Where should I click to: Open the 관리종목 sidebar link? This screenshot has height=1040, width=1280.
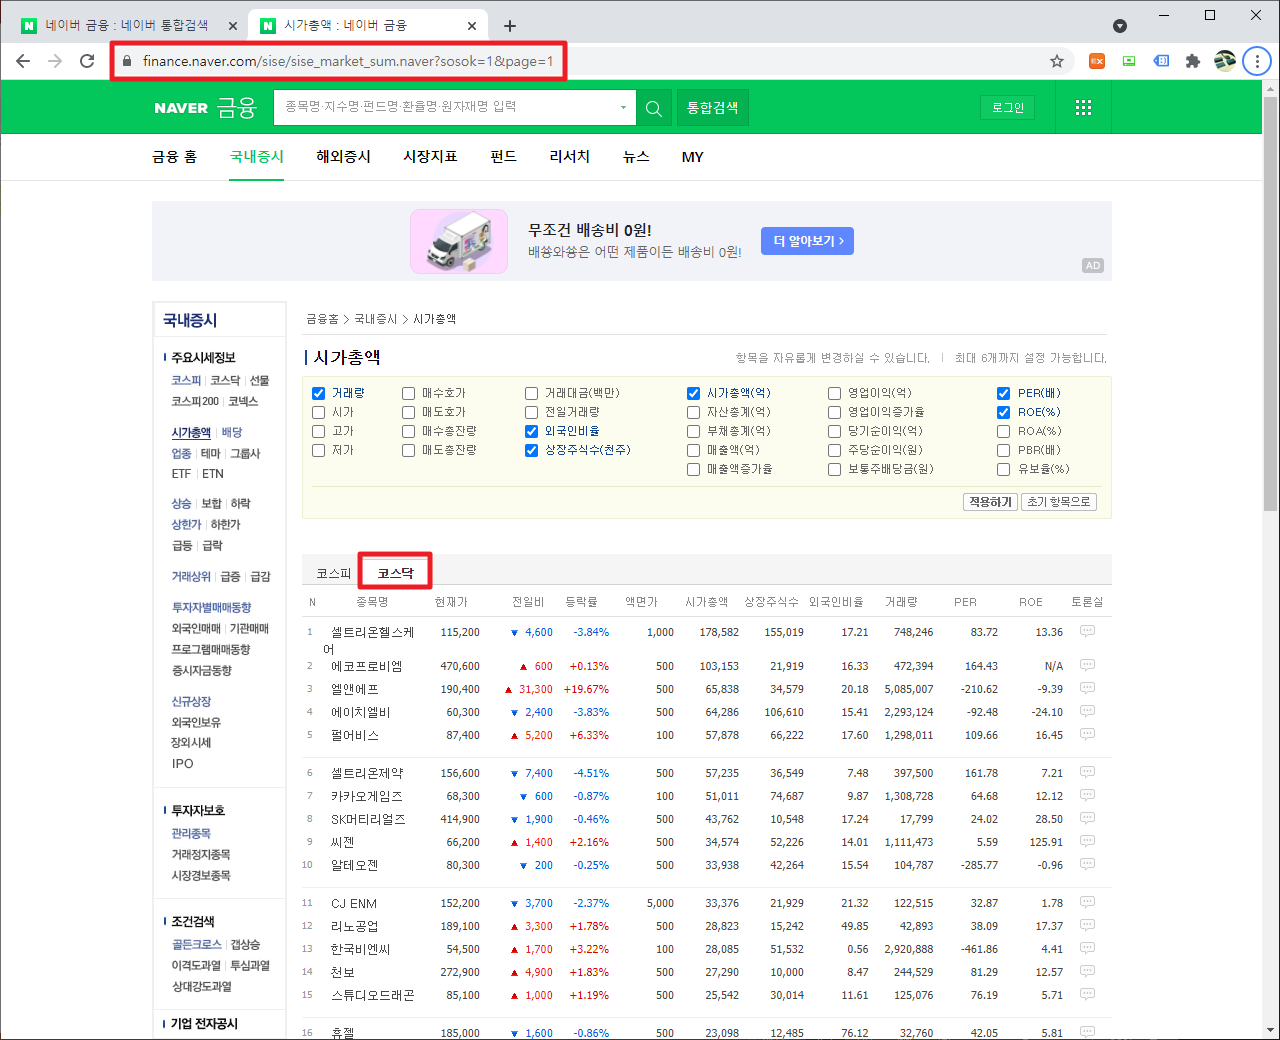[x=191, y=834]
